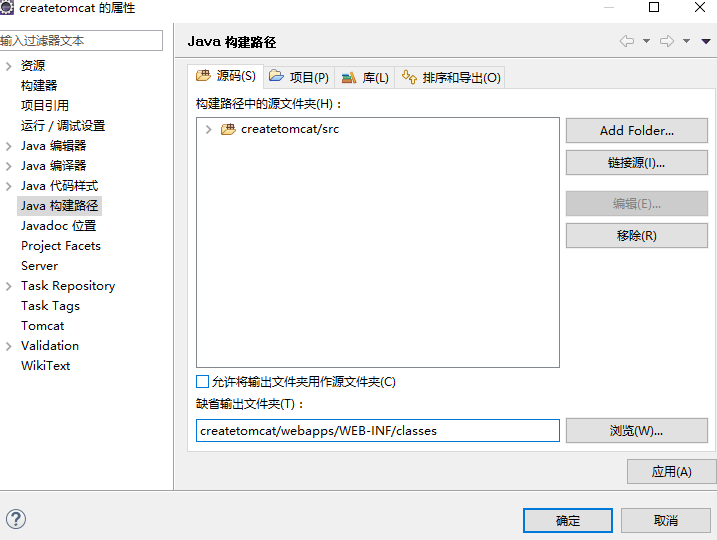Image resolution: width=717 pixels, height=540 pixels.
Task: Expand the Java 编辑器 node
Action: pos(9,146)
